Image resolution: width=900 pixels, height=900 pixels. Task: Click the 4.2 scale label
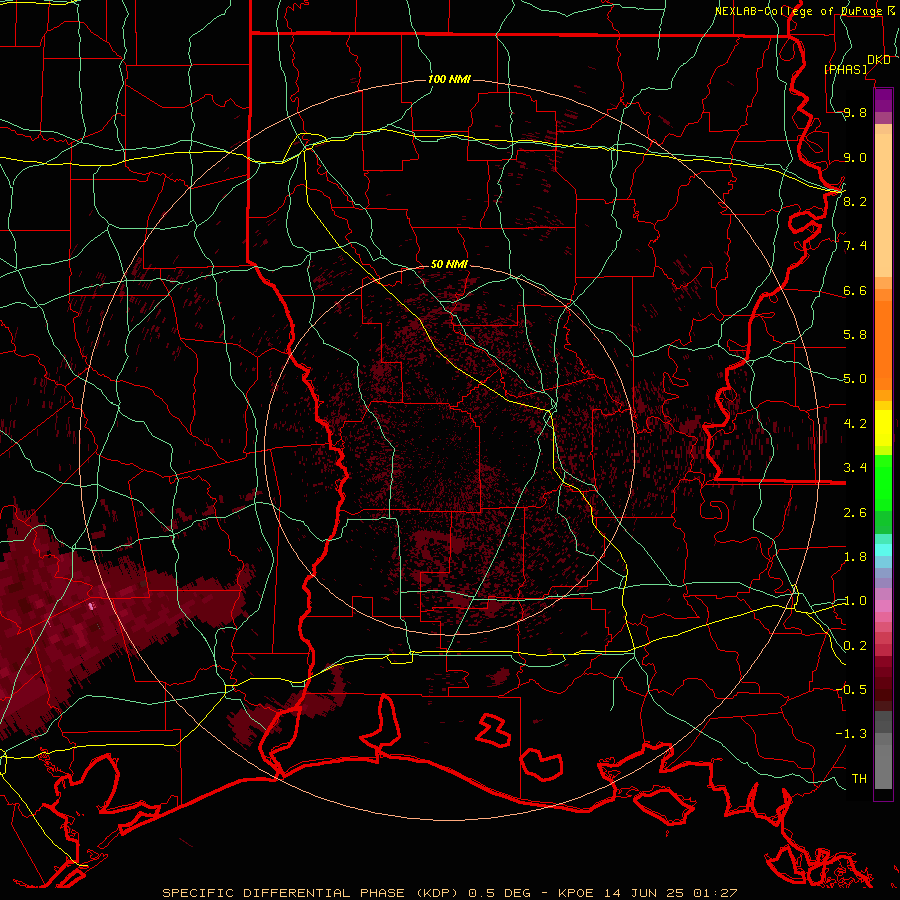(x=855, y=424)
